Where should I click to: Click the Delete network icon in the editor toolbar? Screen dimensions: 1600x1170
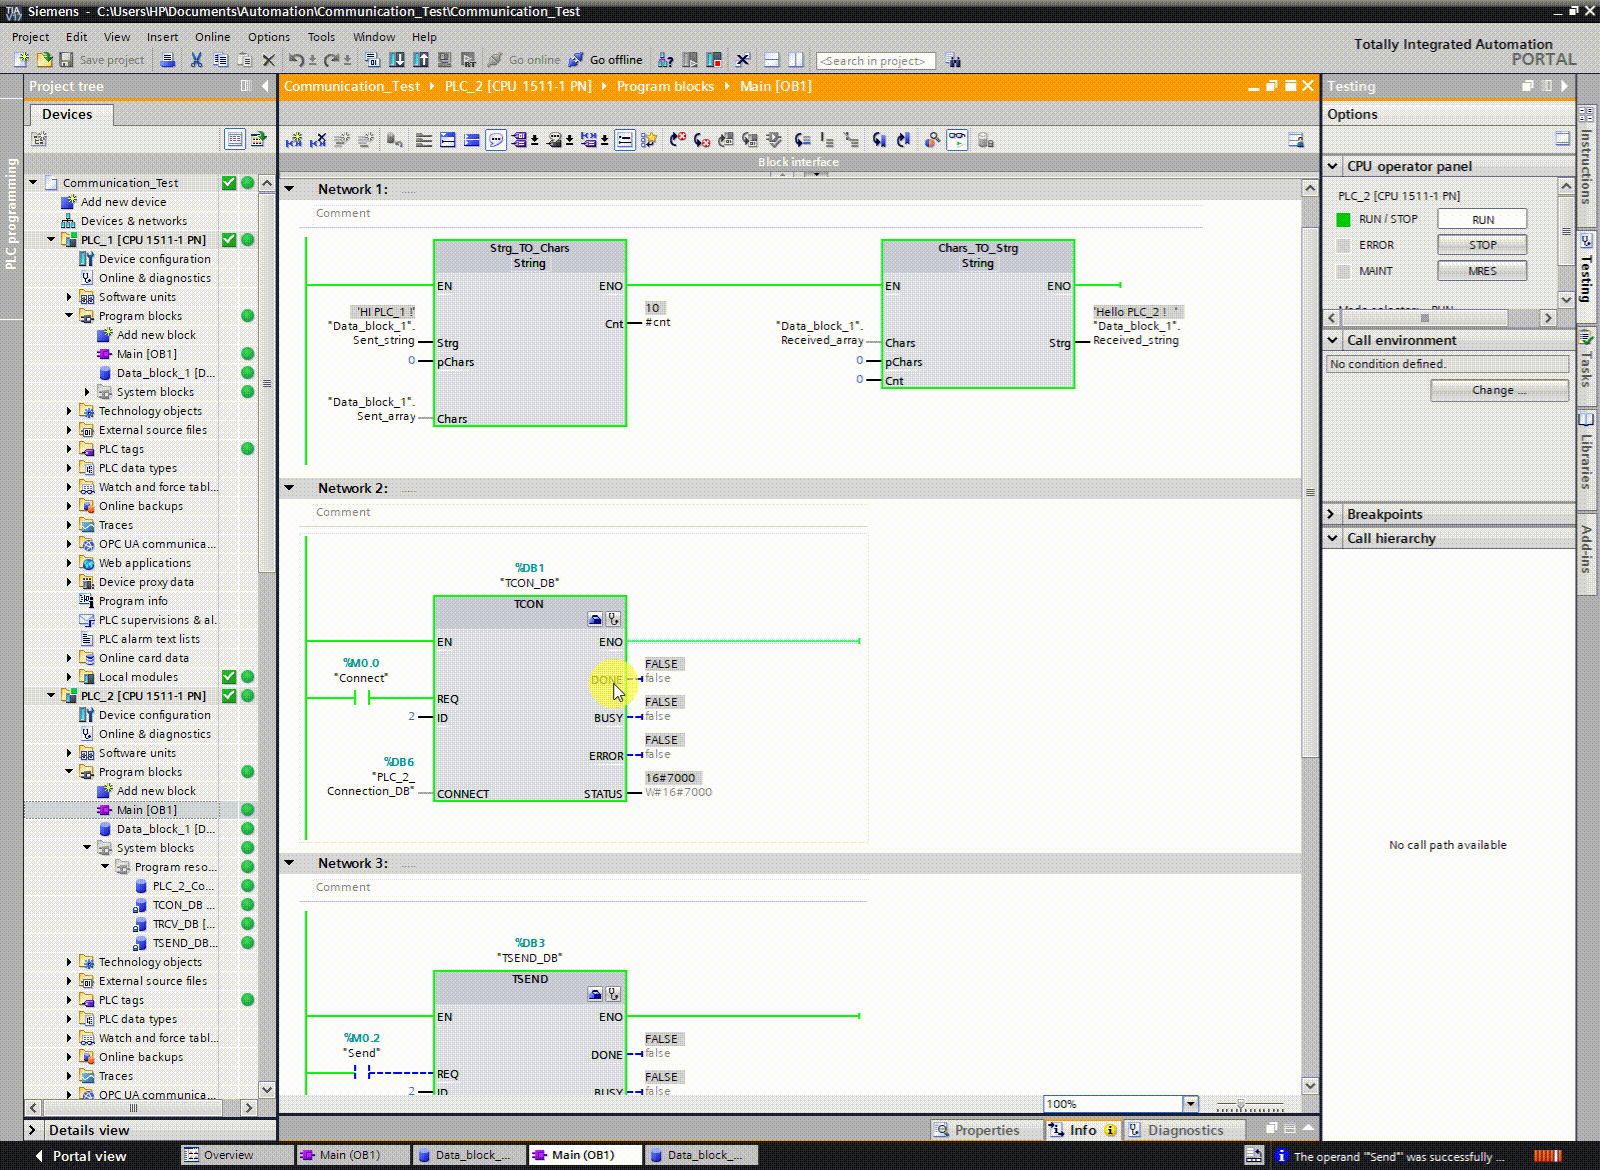click(318, 140)
